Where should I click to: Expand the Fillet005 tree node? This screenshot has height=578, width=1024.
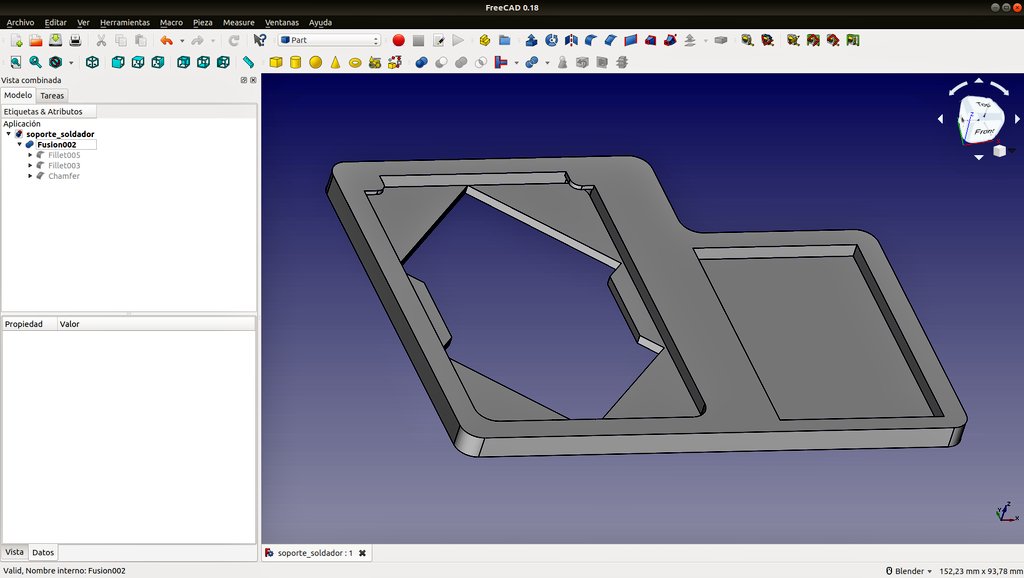[30, 155]
